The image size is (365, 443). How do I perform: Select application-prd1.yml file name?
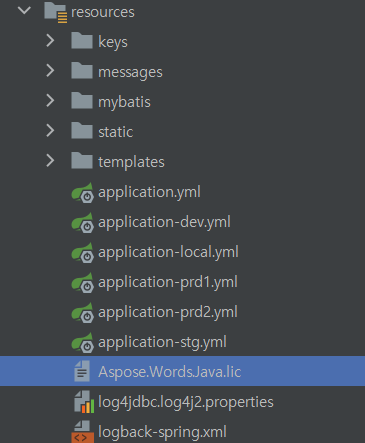point(168,282)
